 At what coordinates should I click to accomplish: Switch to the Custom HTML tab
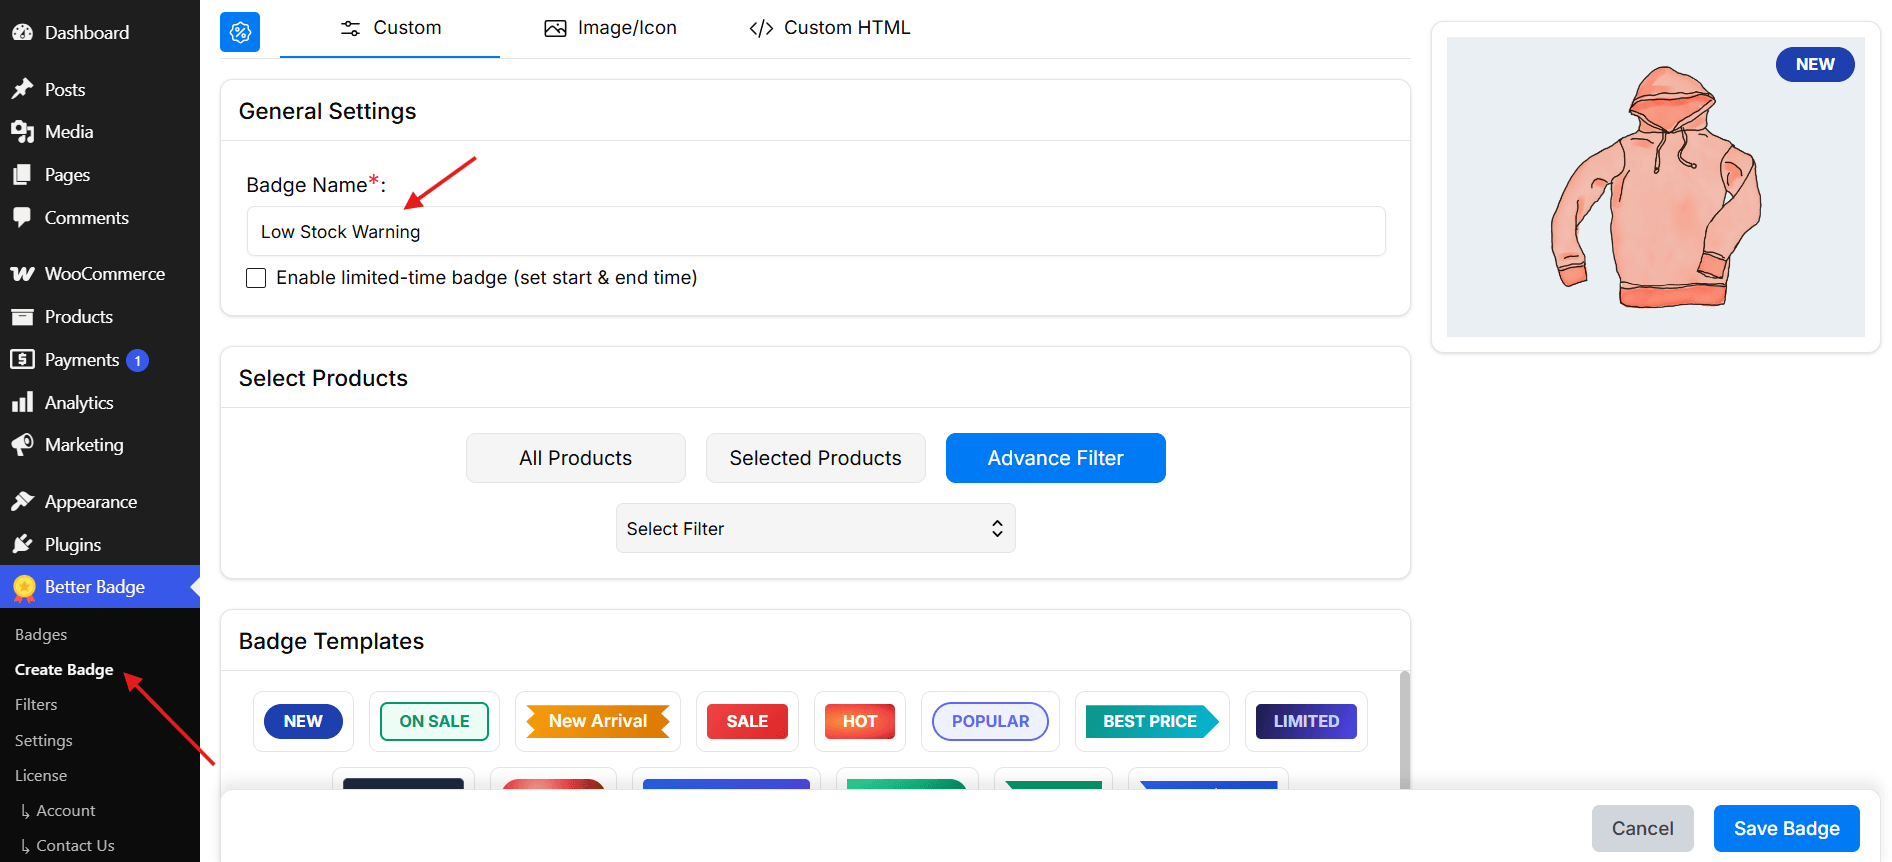[x=830, y=28]
